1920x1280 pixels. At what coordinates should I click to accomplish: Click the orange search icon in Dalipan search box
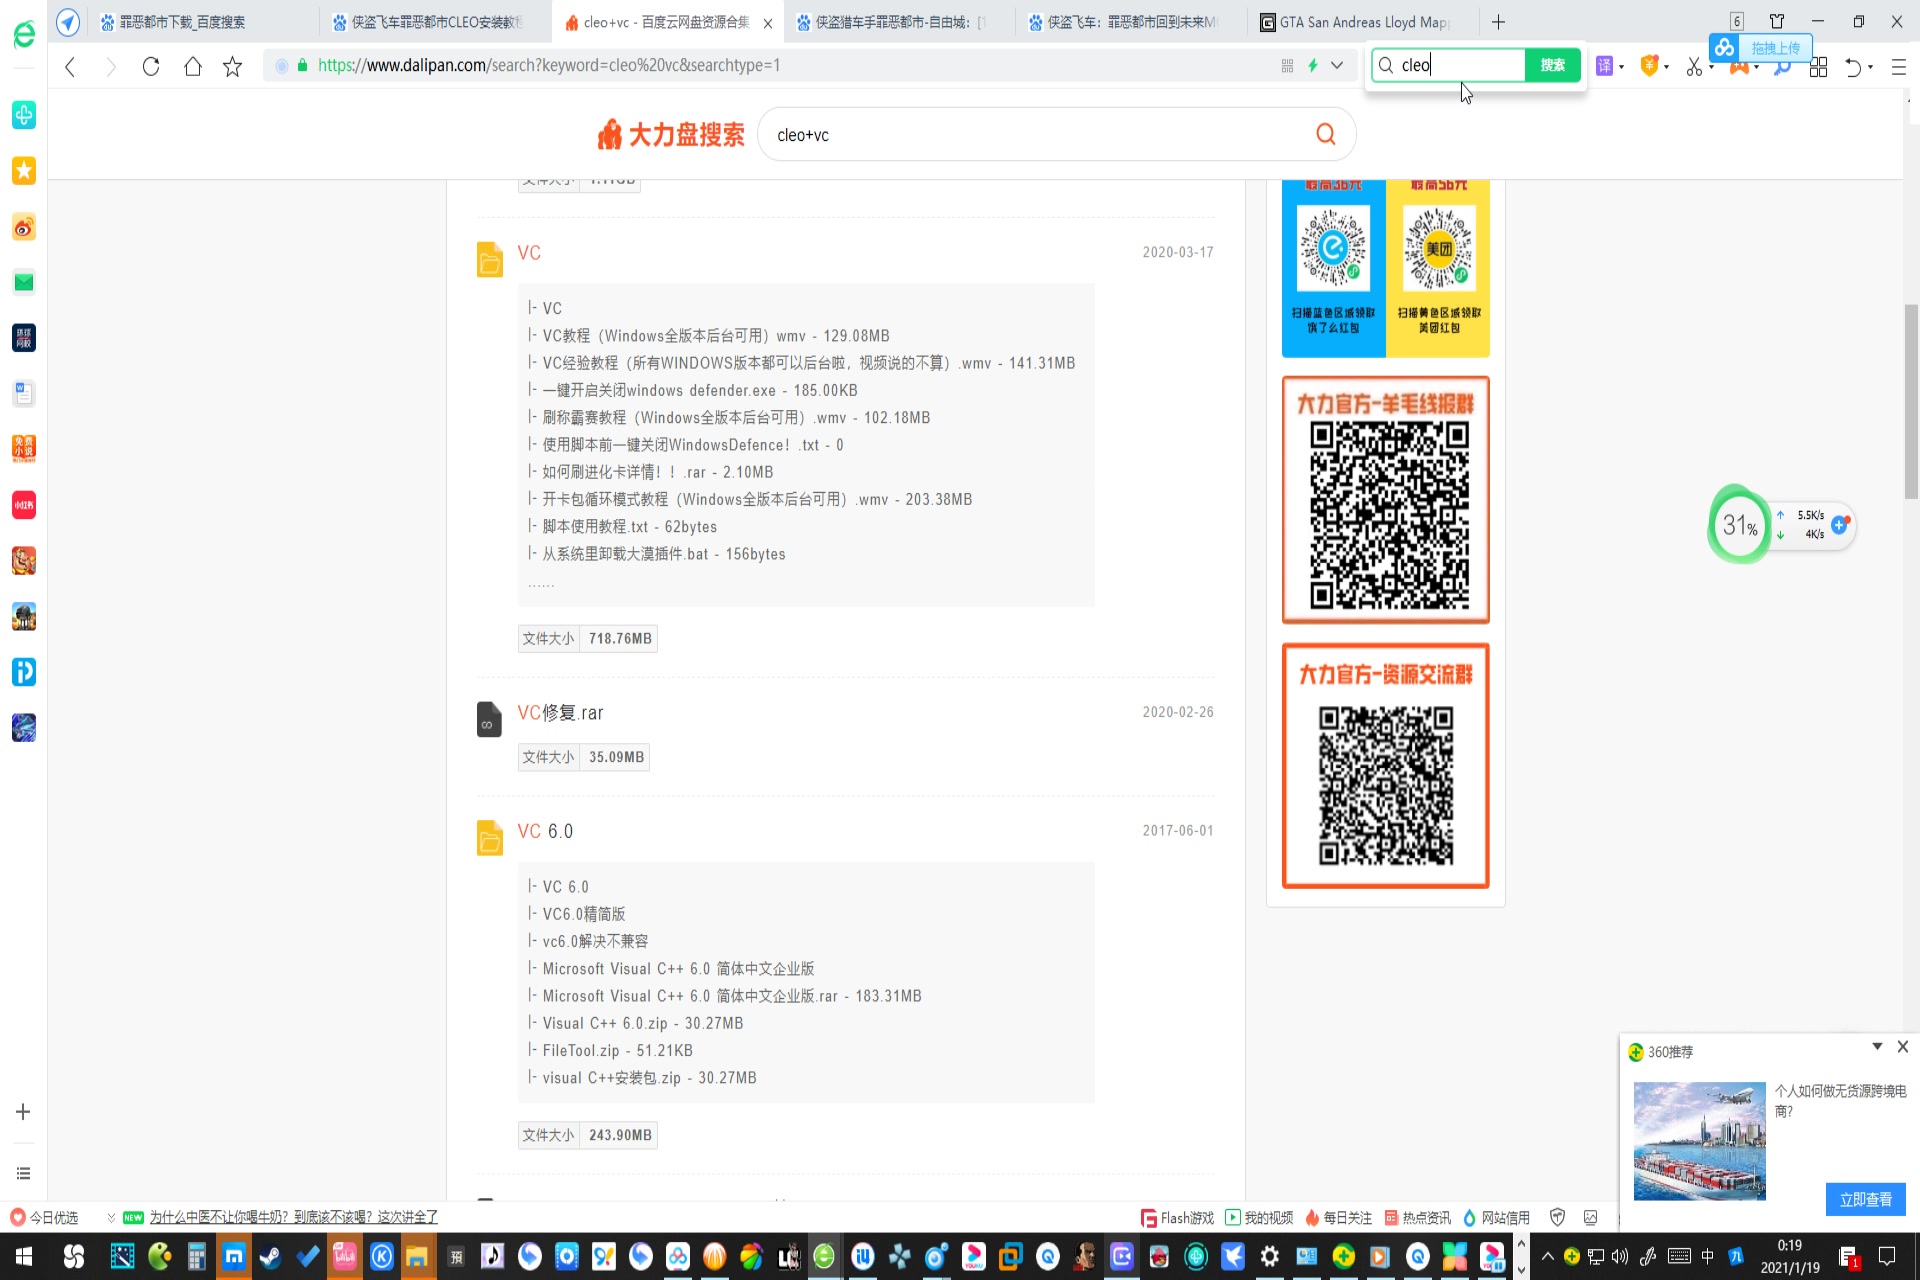pyautogui.click(x=1325, y=134)
